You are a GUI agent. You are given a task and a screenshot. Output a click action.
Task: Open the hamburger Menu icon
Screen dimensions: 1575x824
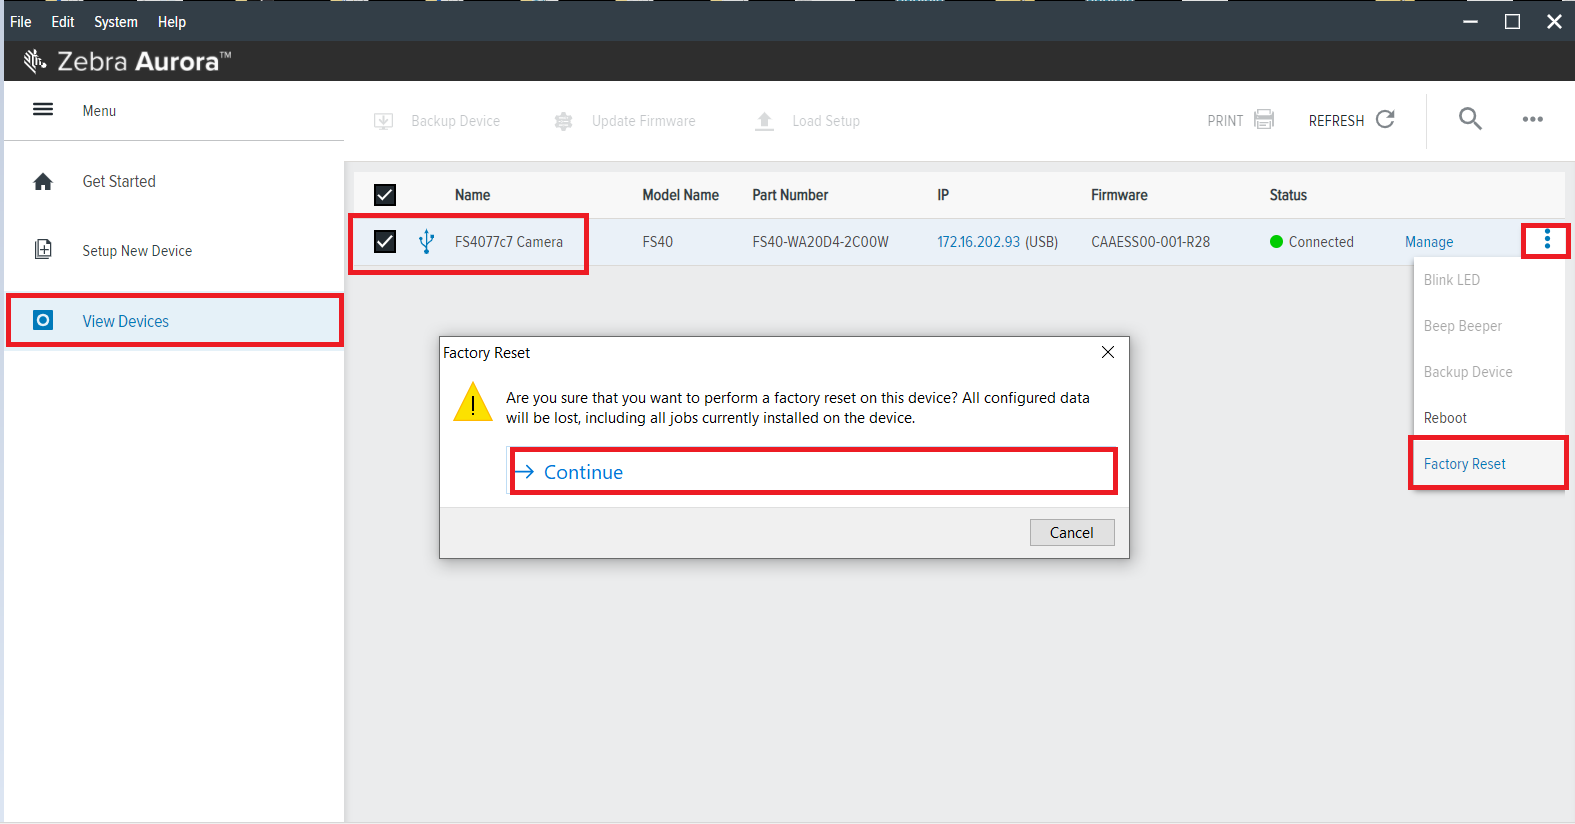point(43,110)
